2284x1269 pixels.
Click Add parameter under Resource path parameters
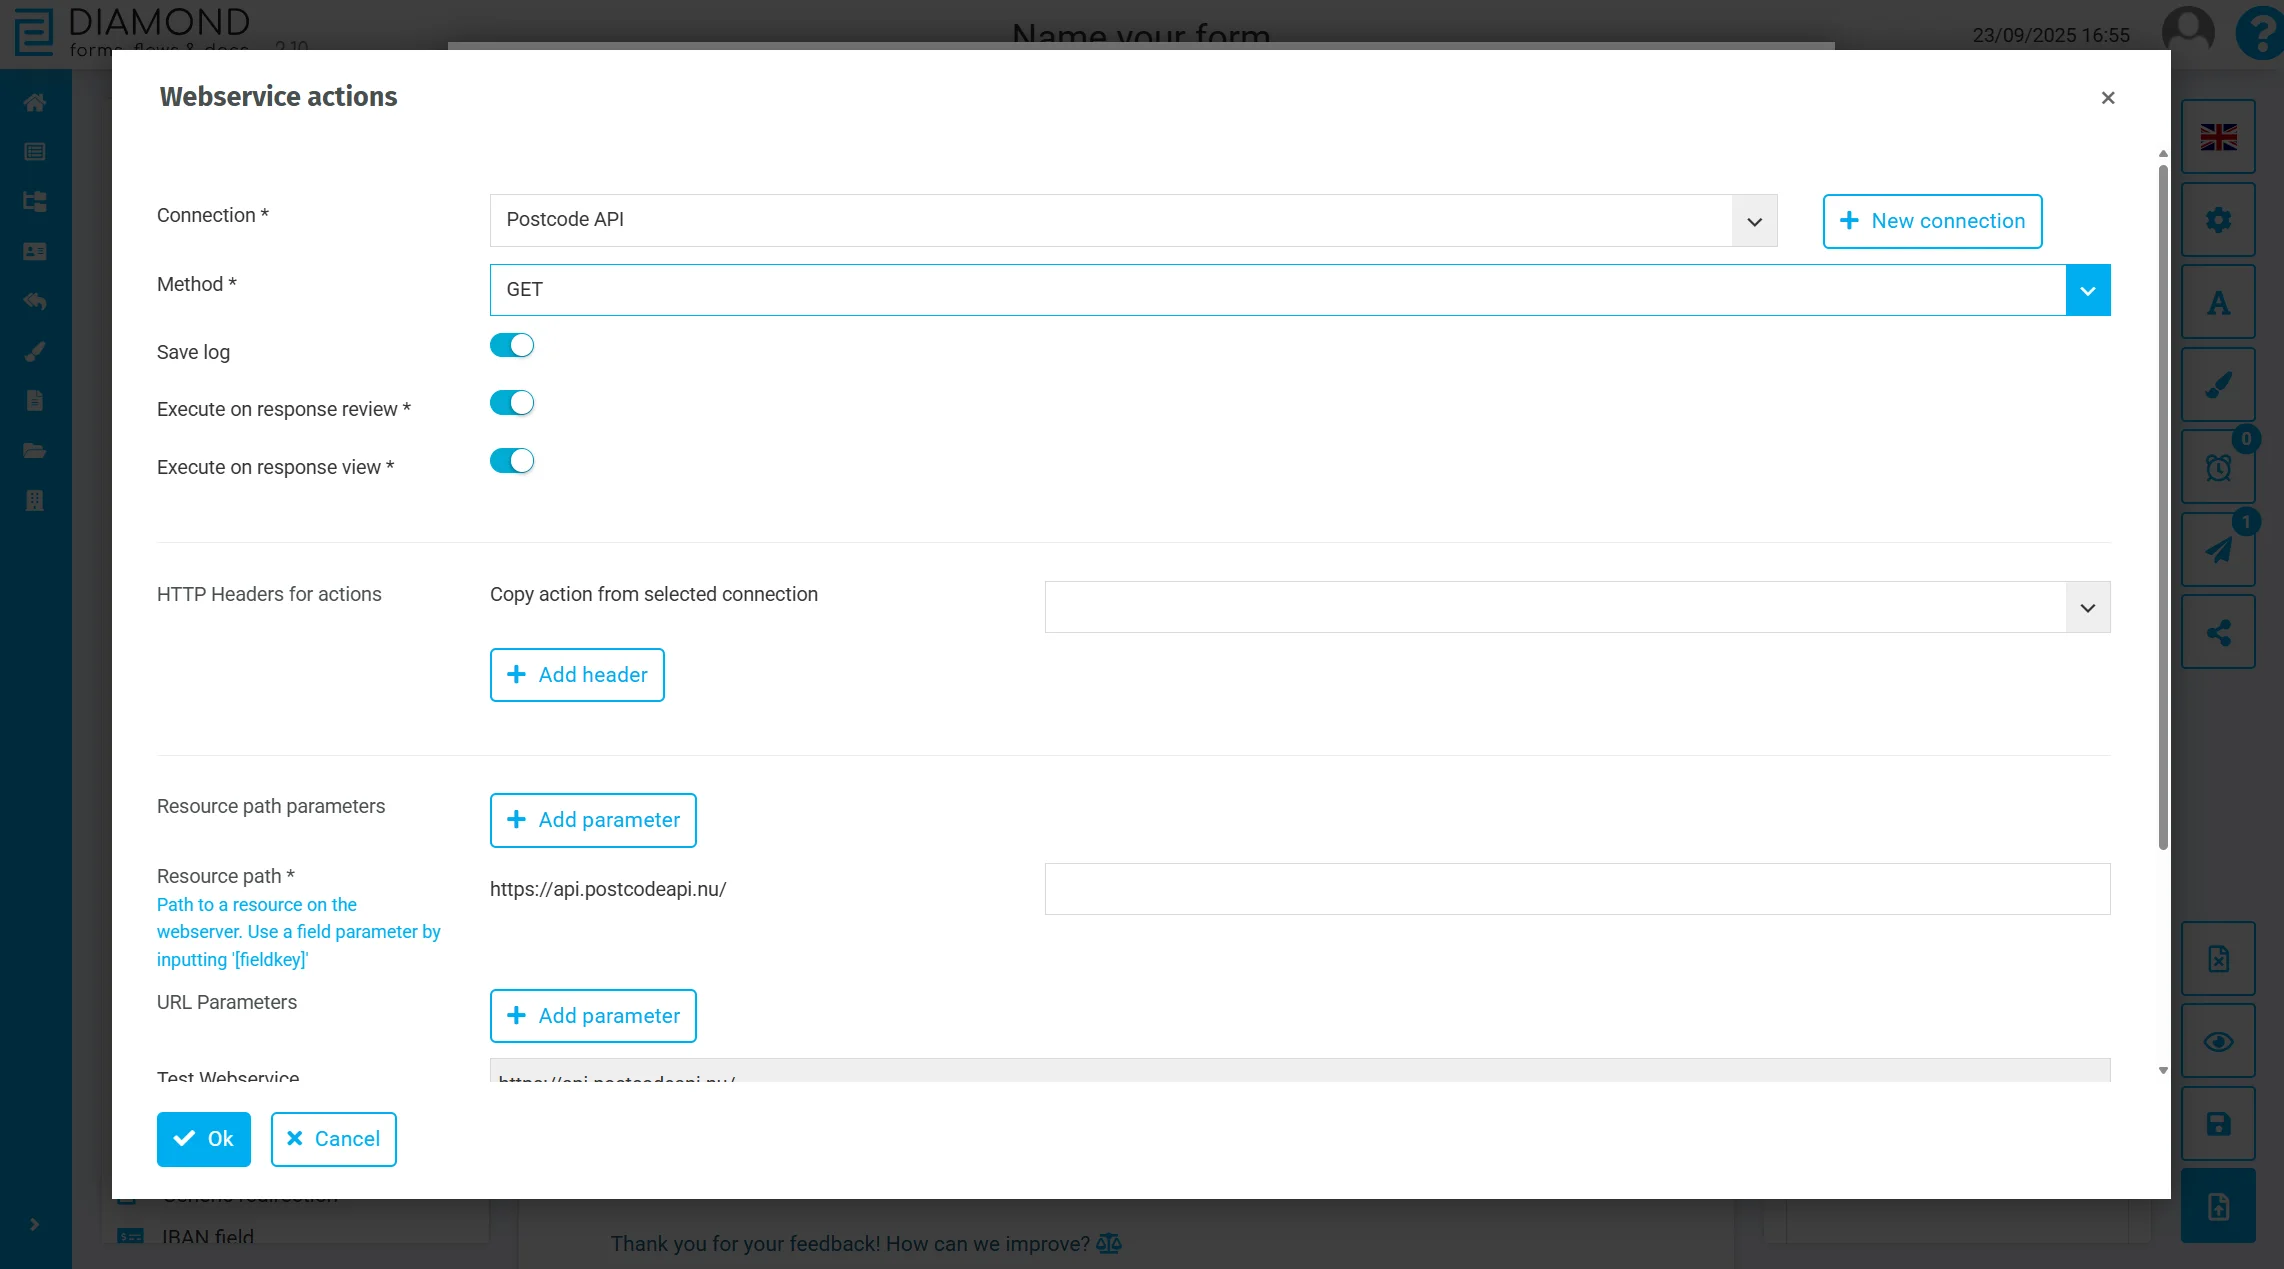coord(592,819)
